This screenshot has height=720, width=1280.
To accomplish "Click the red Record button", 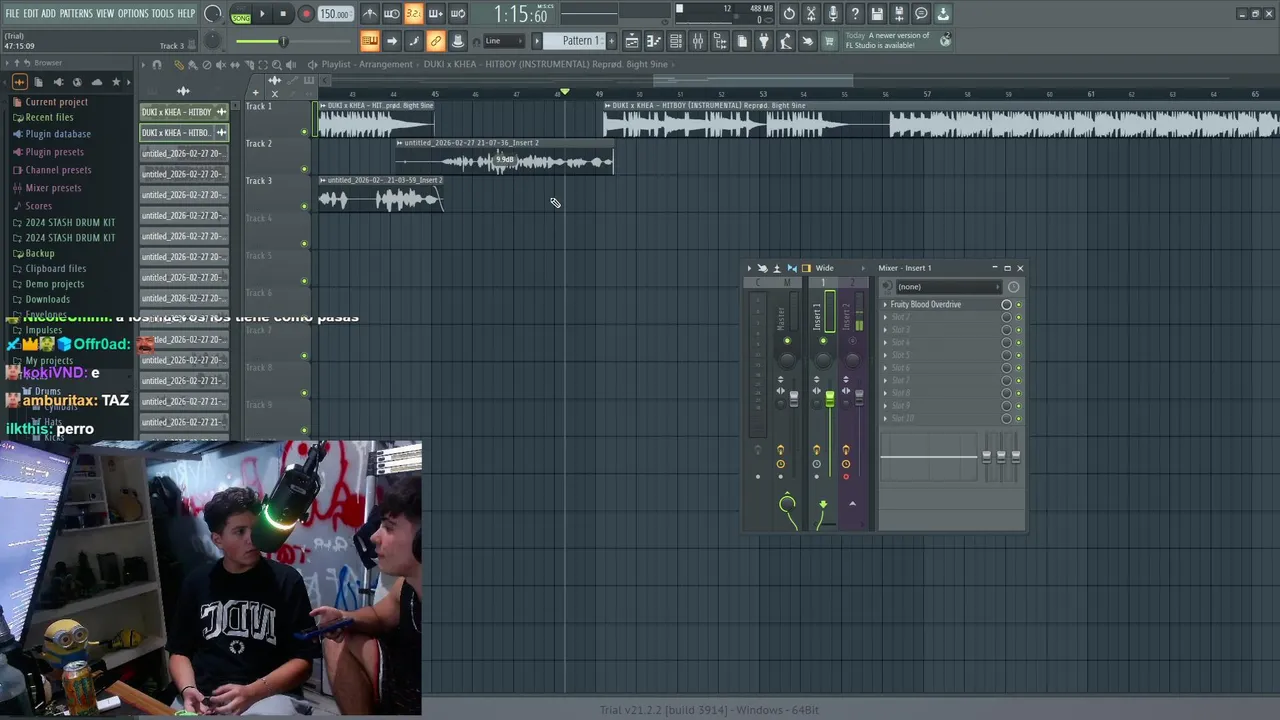I will (306, 14).
